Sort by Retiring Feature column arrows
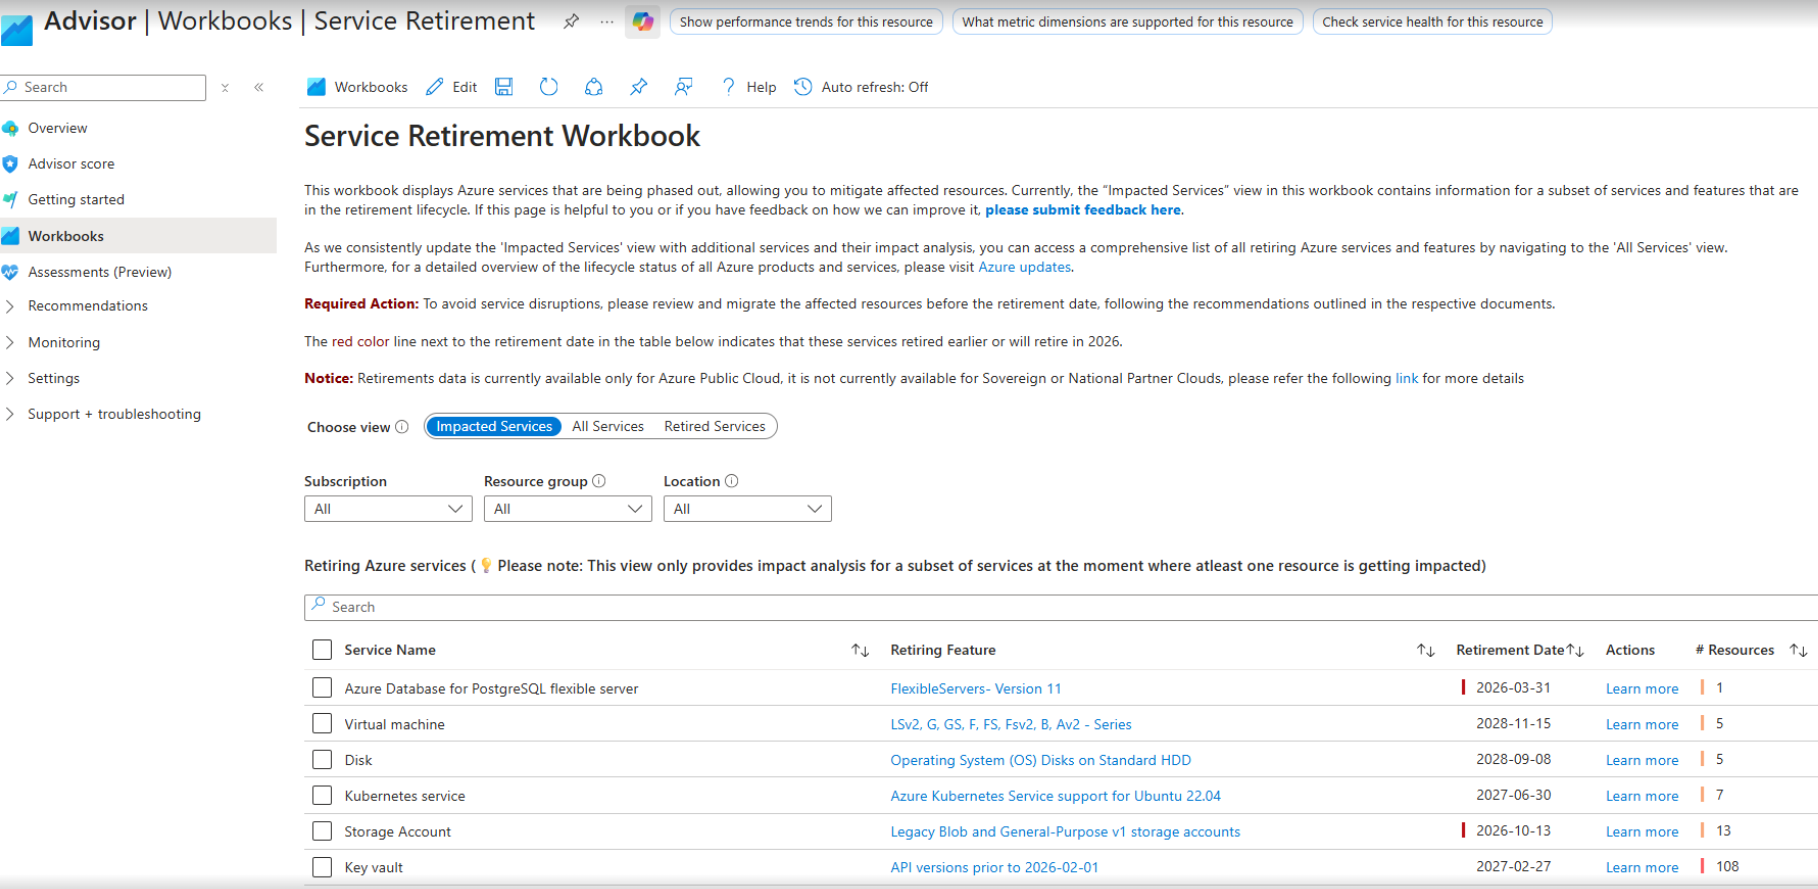Image resolution: width=1818 pixels, height=889 pixels. tap(1426, 651)
